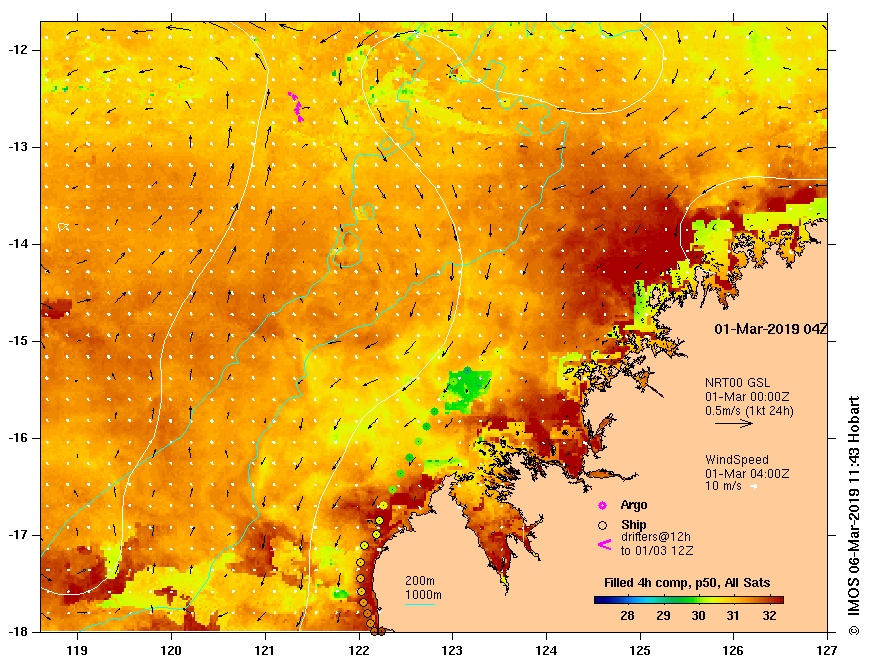Click the 200m contour label
This screenshot has height=666, width=871.
coord(420,581)
